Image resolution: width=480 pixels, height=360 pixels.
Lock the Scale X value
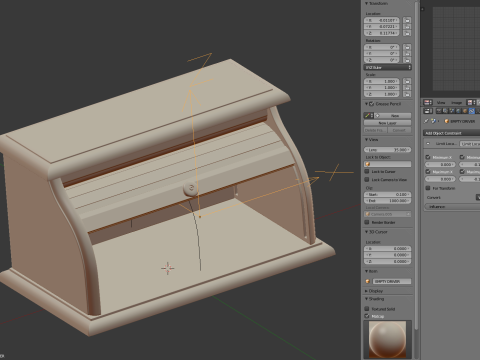pos(407,81)
